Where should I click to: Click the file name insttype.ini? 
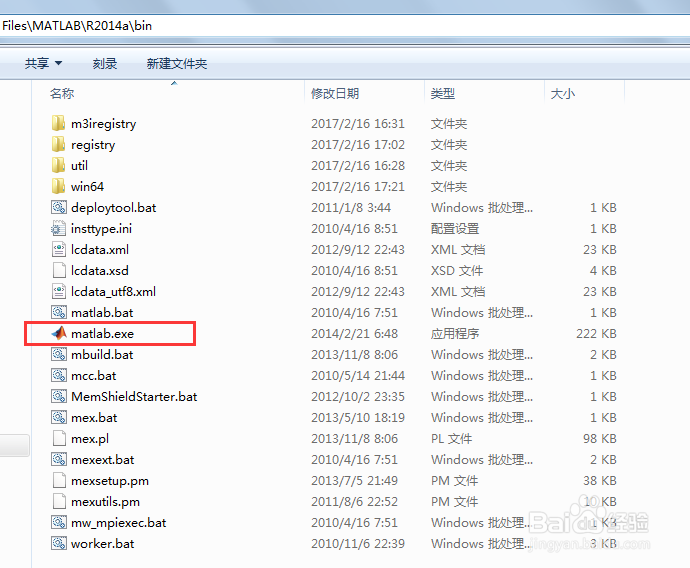101,228
